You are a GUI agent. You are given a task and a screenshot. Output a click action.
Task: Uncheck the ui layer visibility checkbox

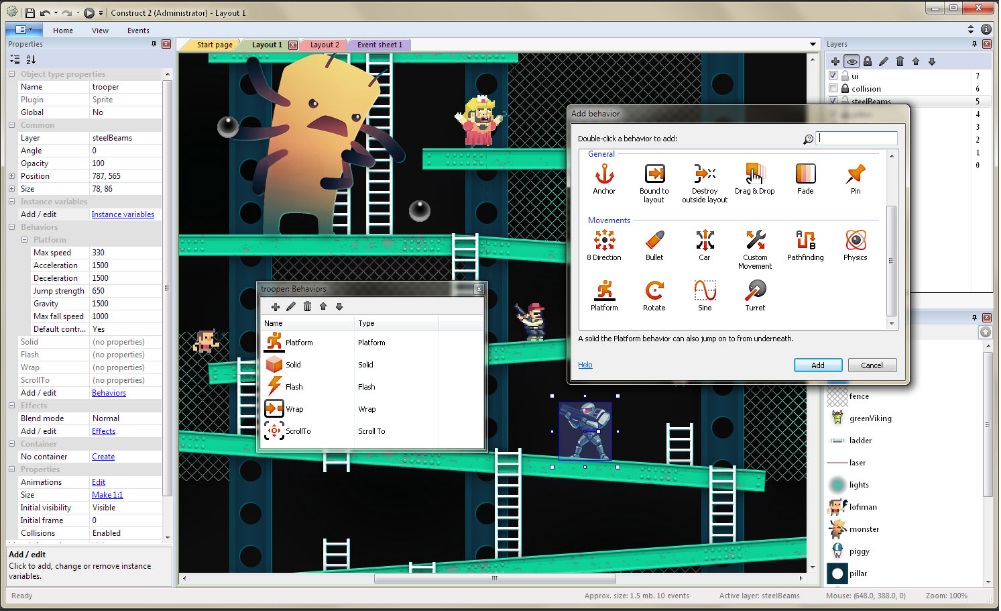834,75
